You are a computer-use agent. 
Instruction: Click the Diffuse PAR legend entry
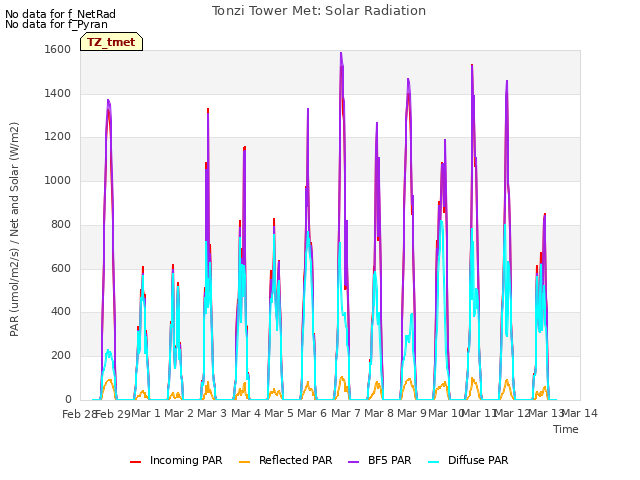[x=468, y=460]
